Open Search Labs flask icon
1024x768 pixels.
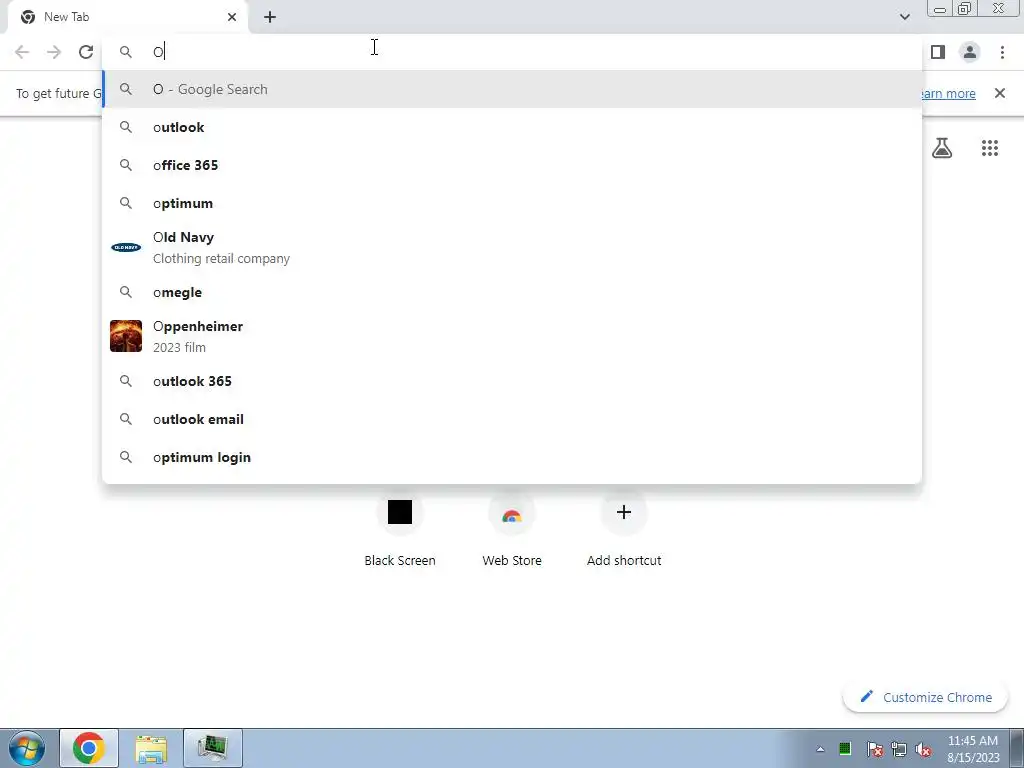942,148
